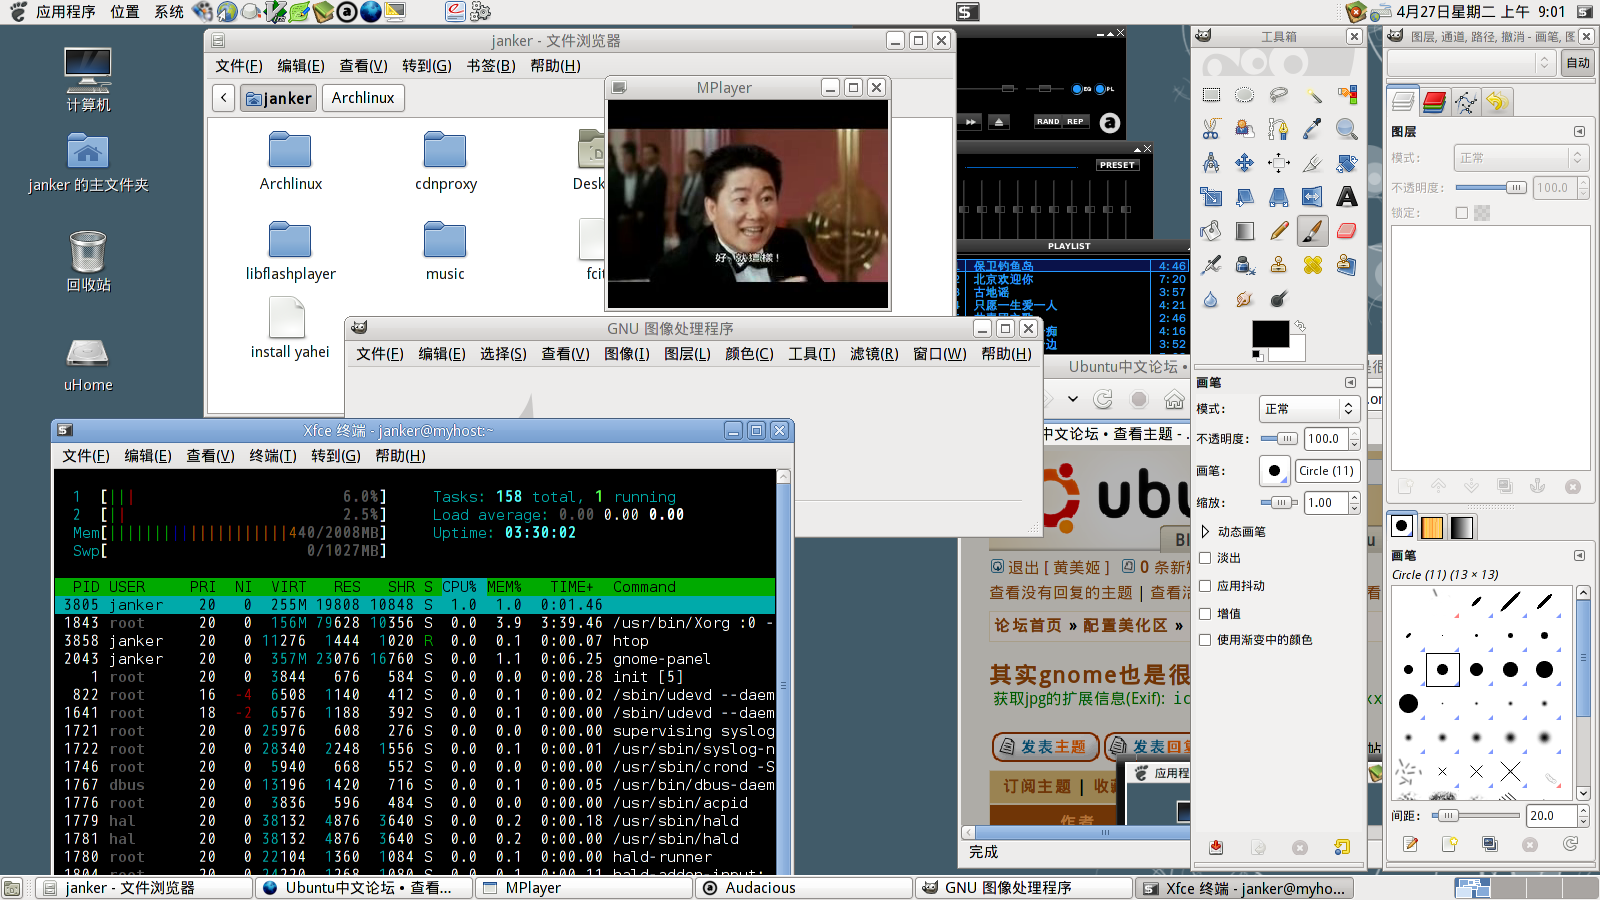This screenshot has height=900, width=1600.
Task: Select the Flip tool
Action: (1313, 197)
